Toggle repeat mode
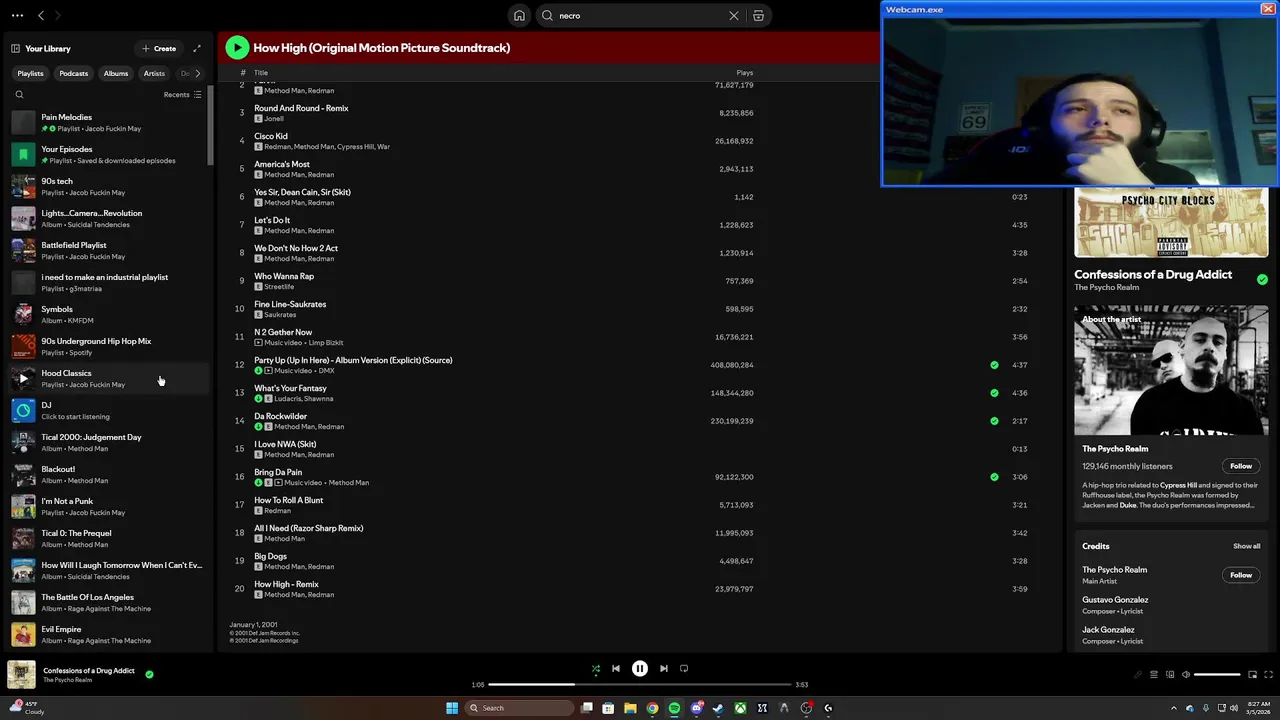The width and height of the screenshot is (1280, 720). pyautogui.click(x=684, y=669)
